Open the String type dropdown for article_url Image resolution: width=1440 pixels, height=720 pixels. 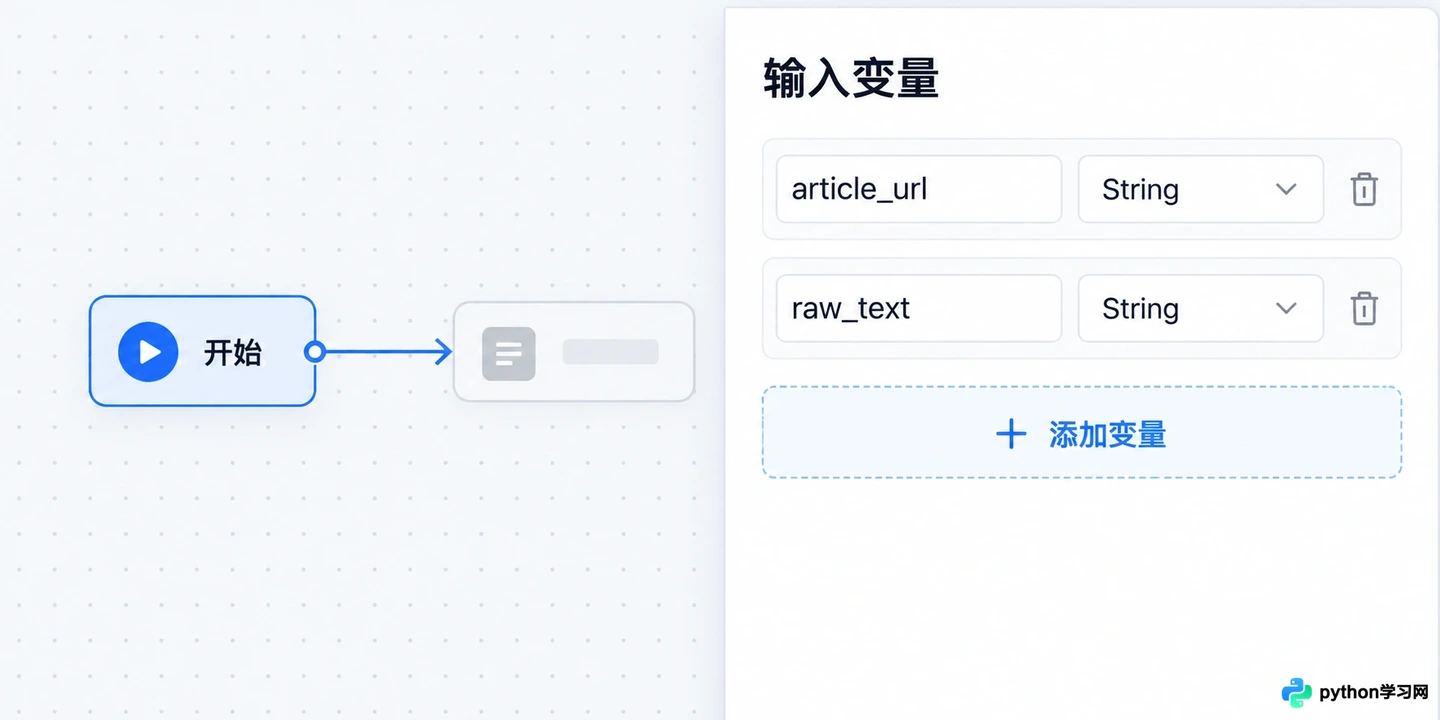[1200, 189]
